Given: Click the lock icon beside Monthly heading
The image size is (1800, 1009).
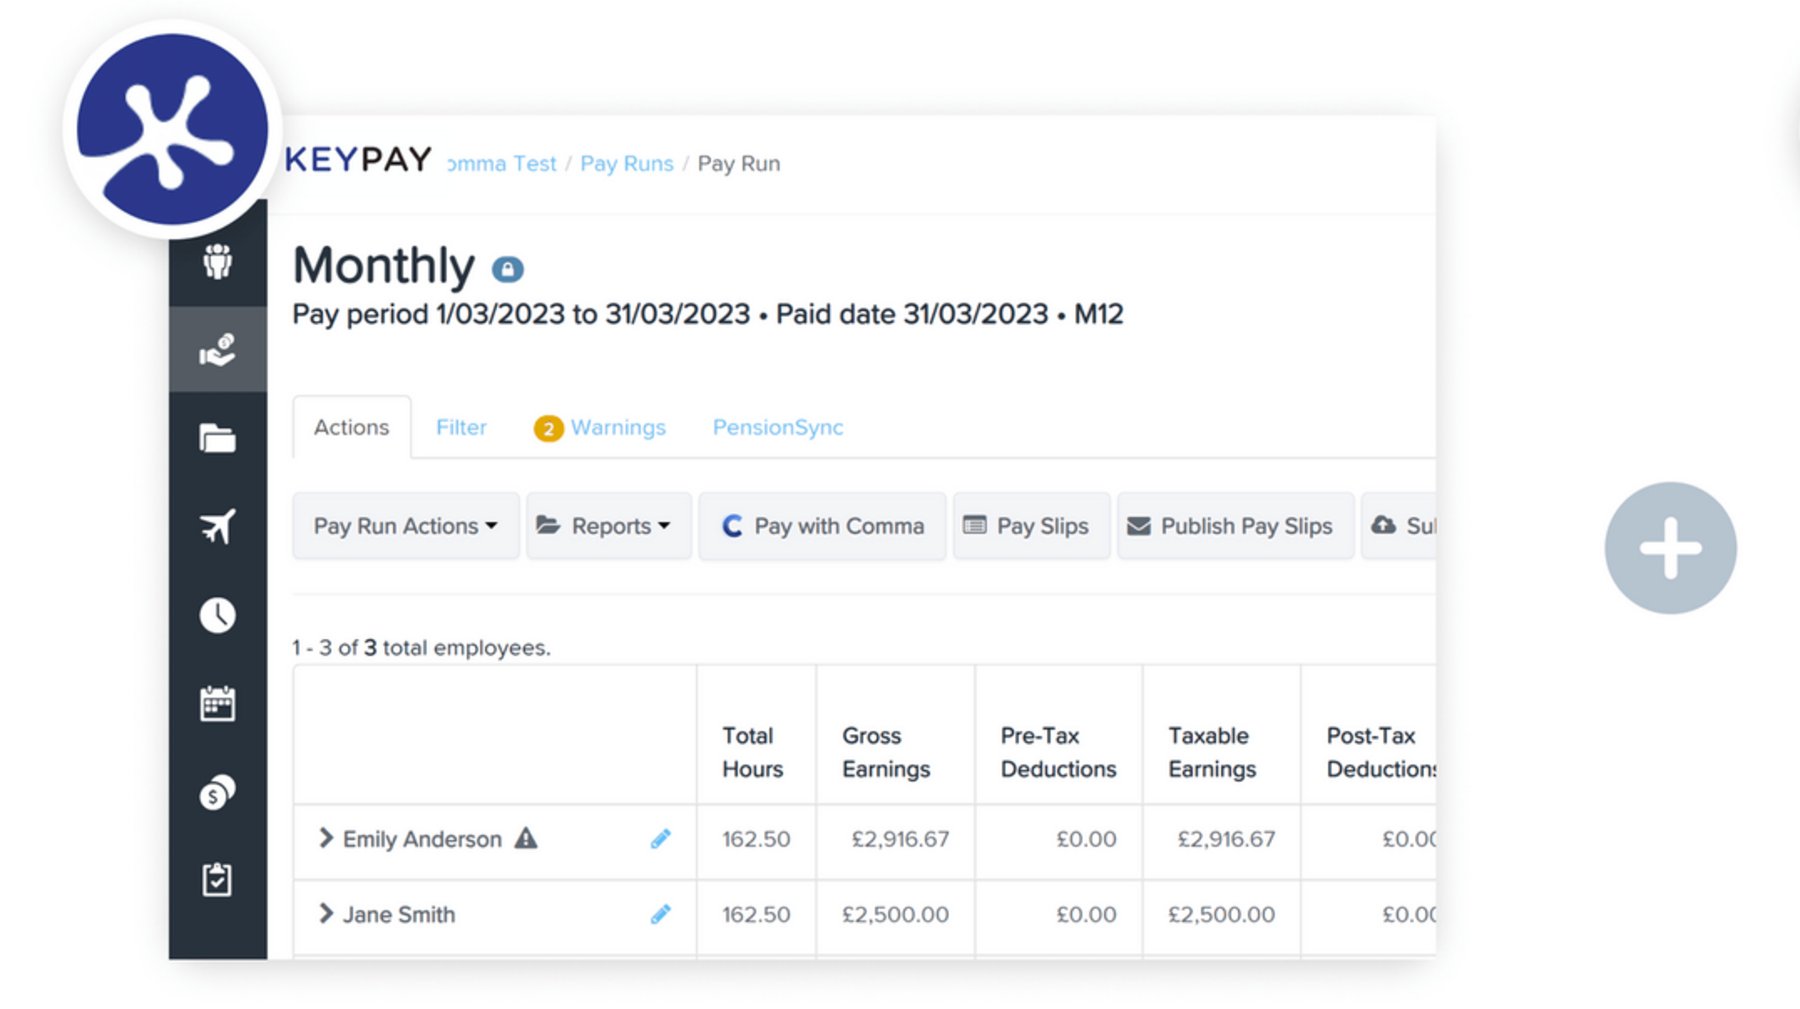Looking at the screenshot, I should tap(510, 267).
